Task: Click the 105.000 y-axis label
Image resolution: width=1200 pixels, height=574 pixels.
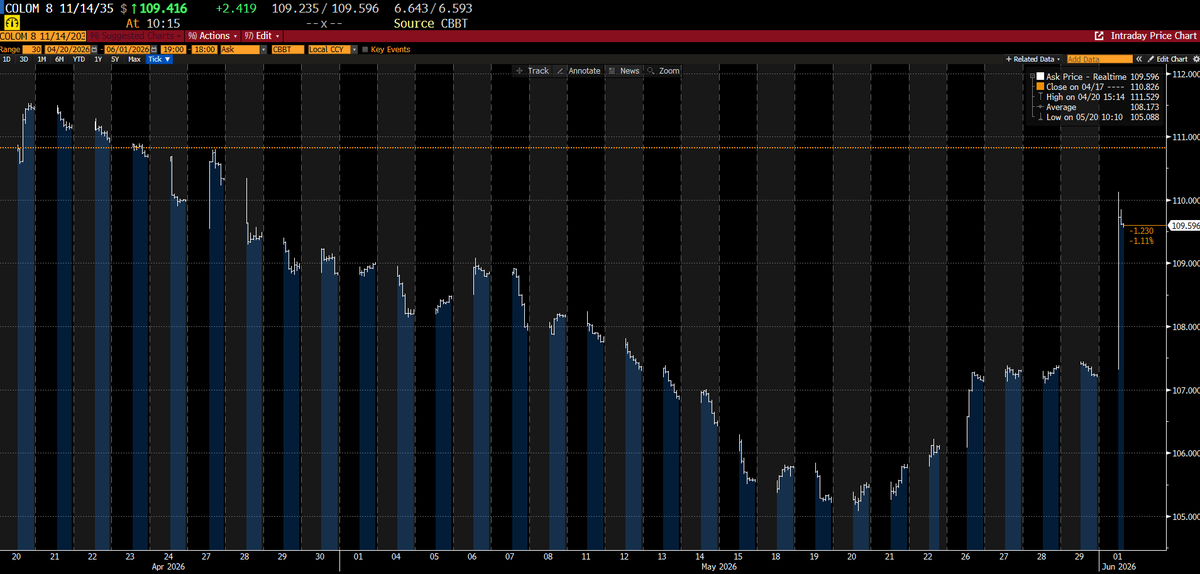Action: tap(1184, 516)
